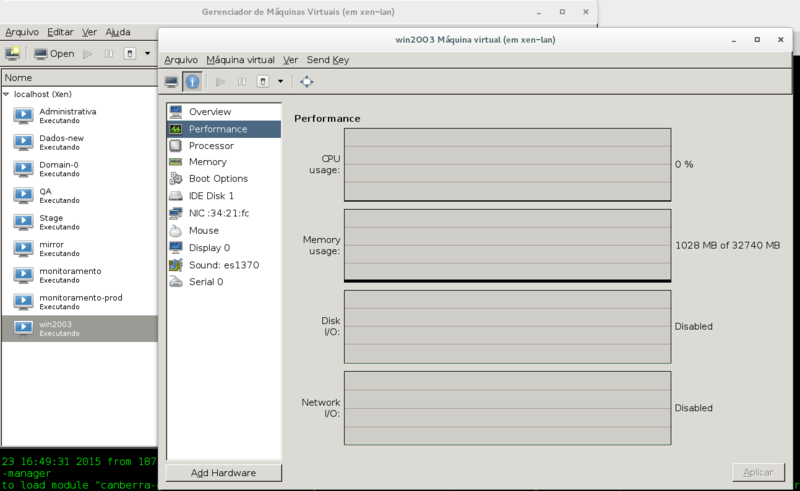The width and height of the screenshot is (800, 491).
Task: Click the shutdown icon in win2003 toolbar
Action: point(263,82)
